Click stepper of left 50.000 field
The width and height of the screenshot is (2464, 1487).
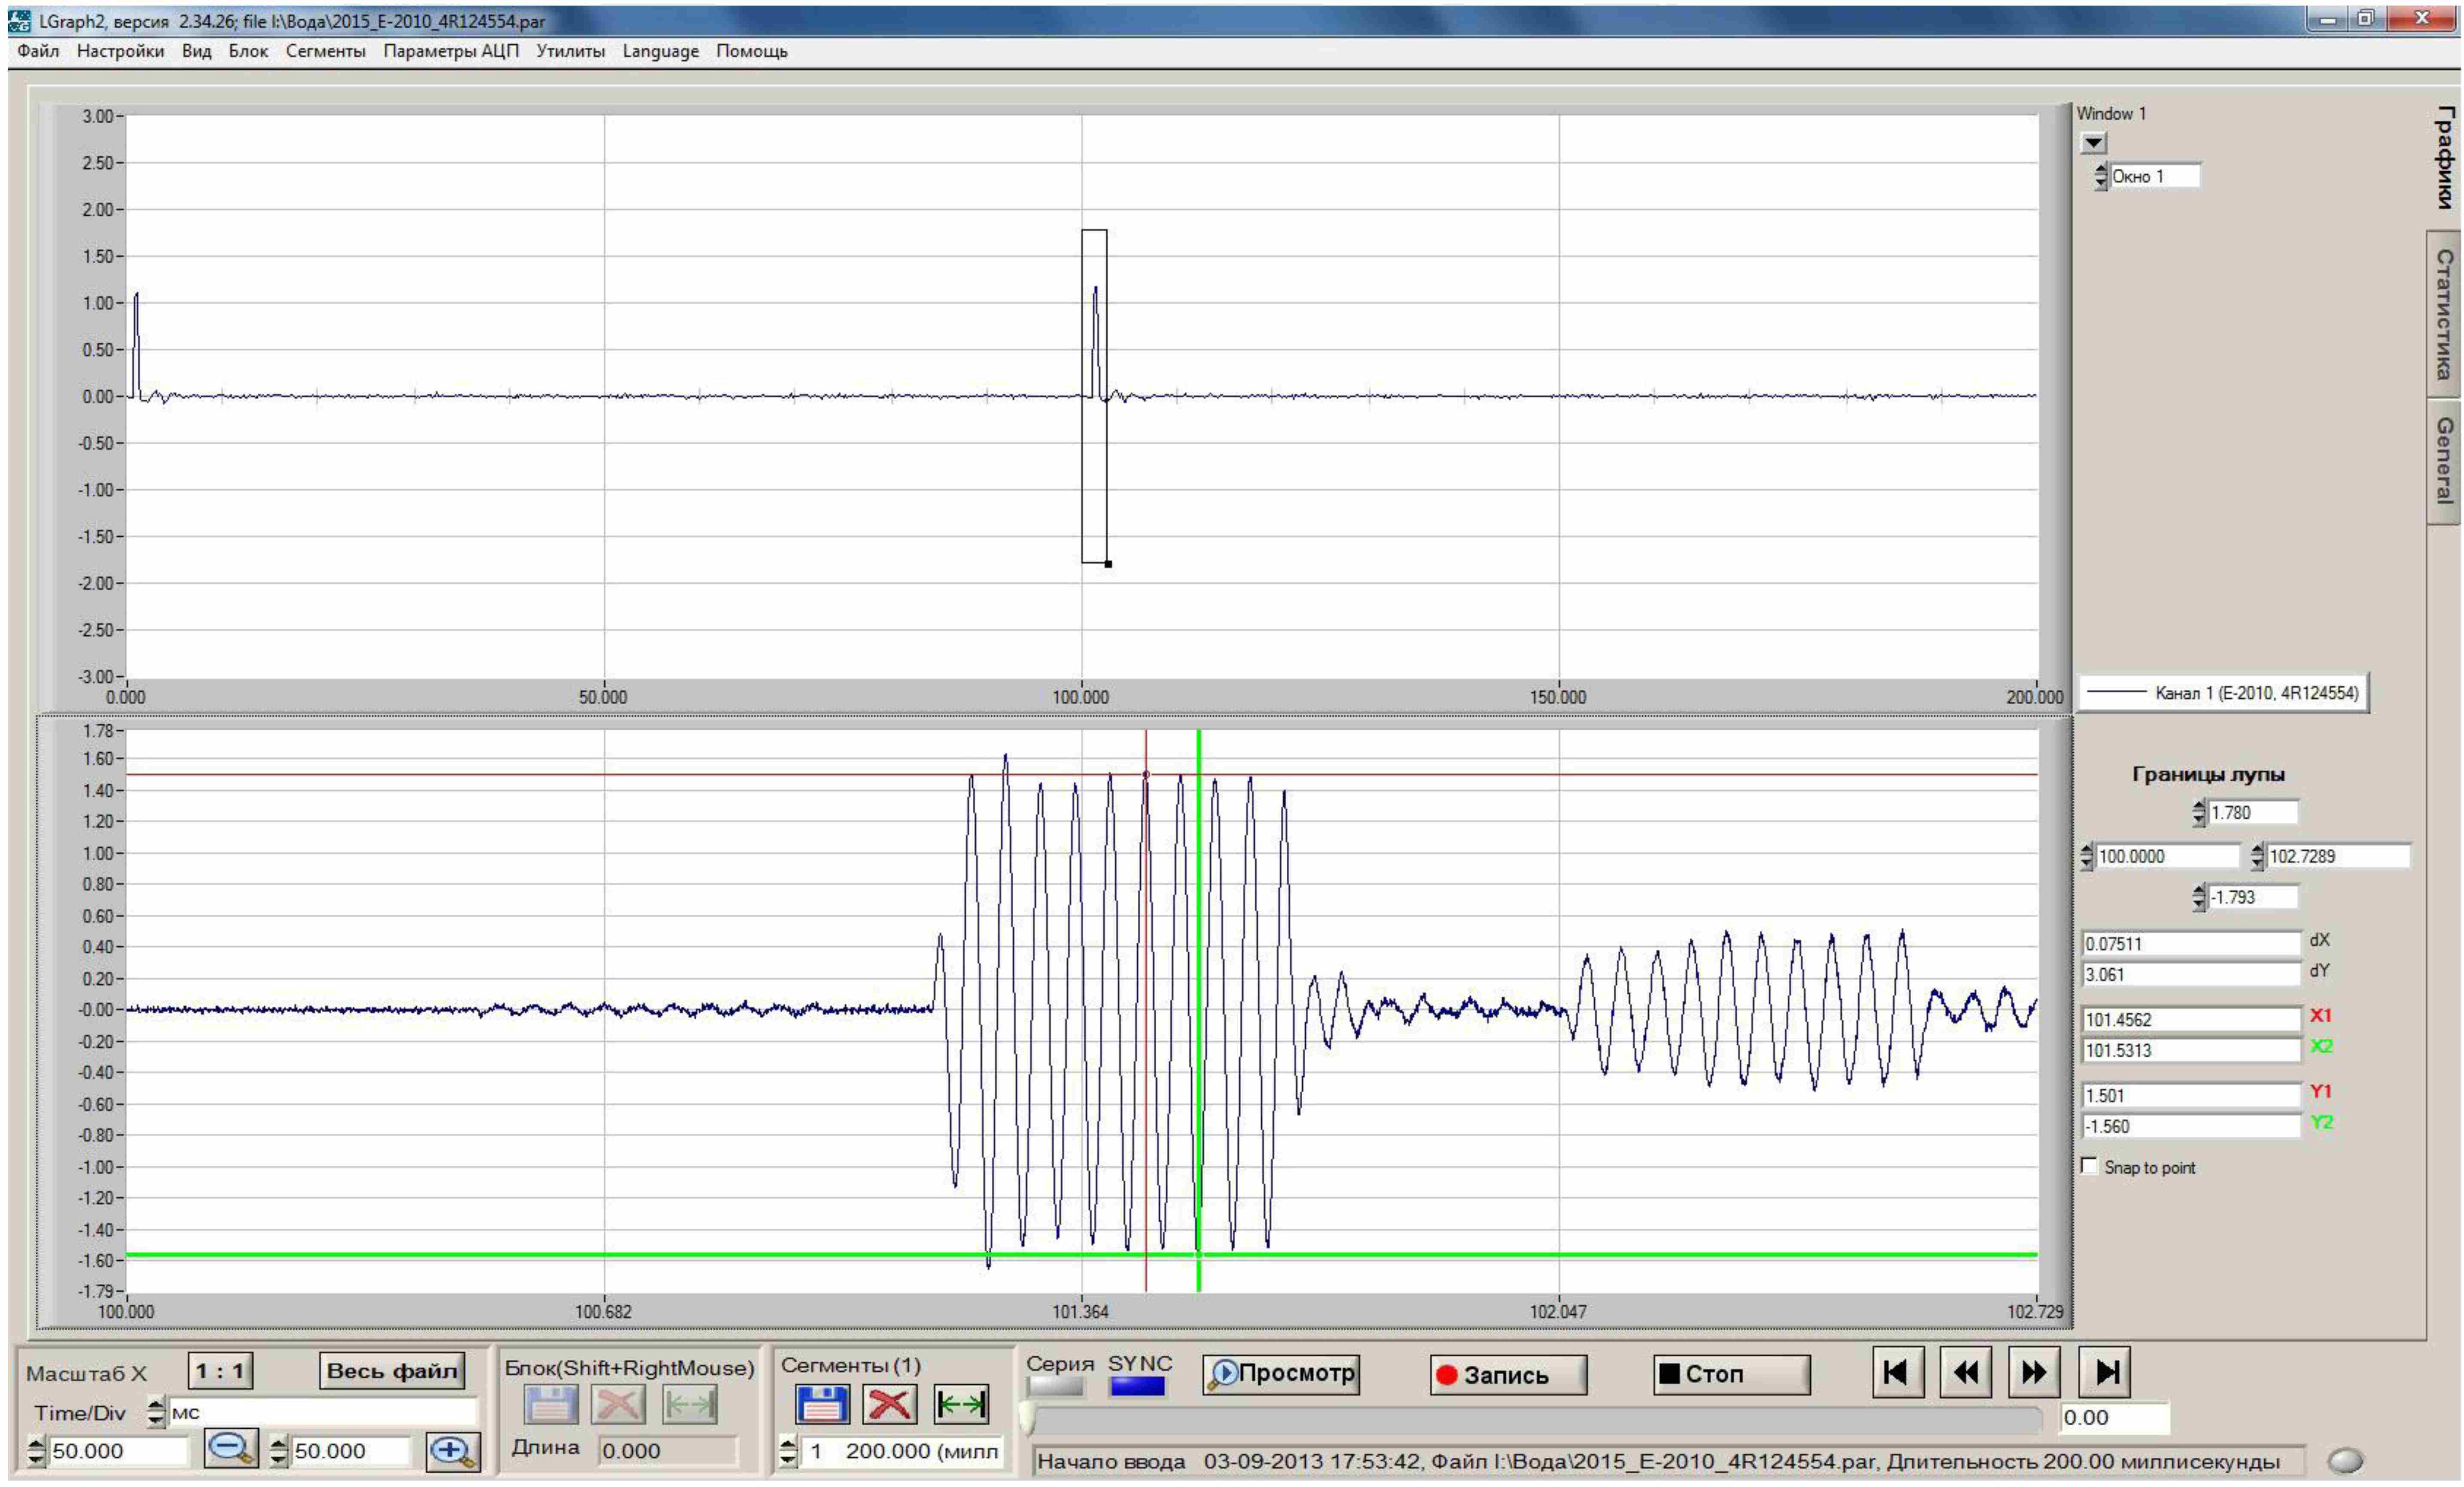tap(36, 1450)
